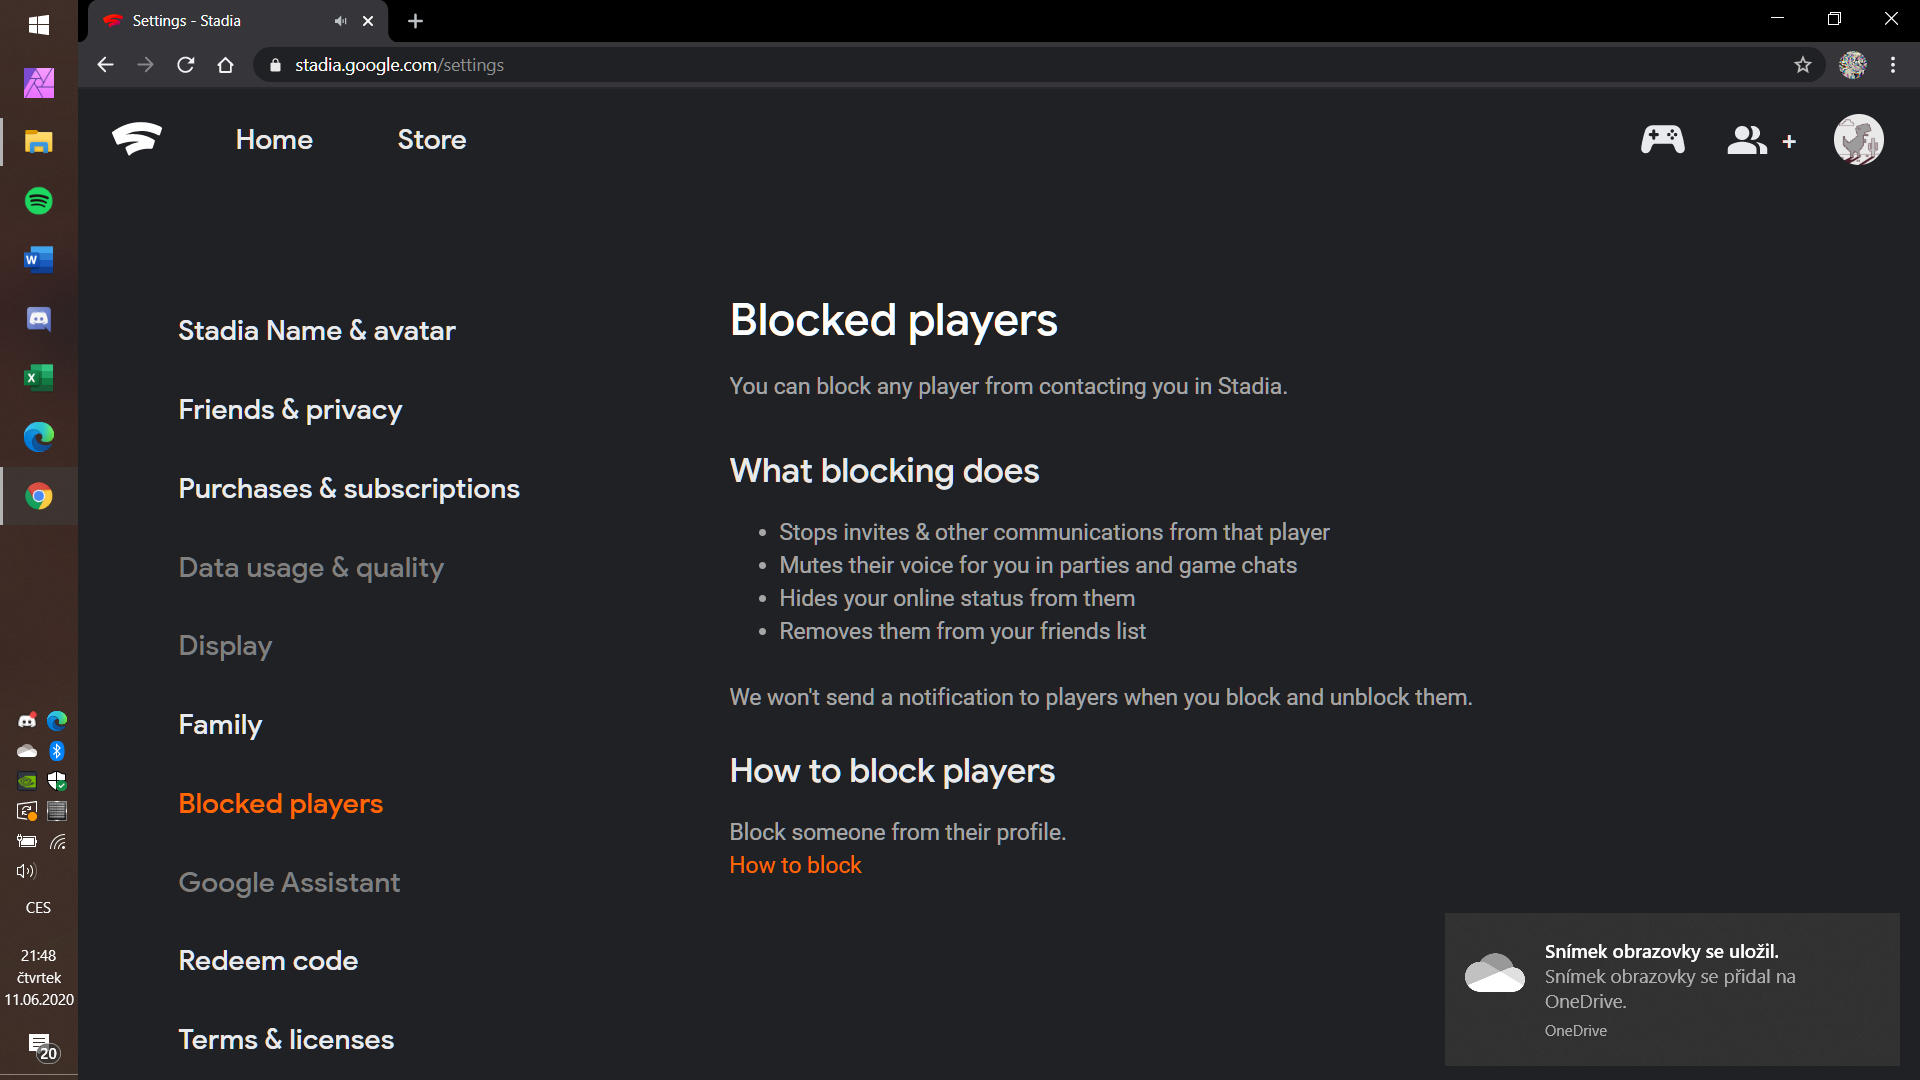The height and width of the screenshot is (1080, 1920).
Task: Click the Chrome profile avatar in toolbar
Action: click(x=1852, y=65)
